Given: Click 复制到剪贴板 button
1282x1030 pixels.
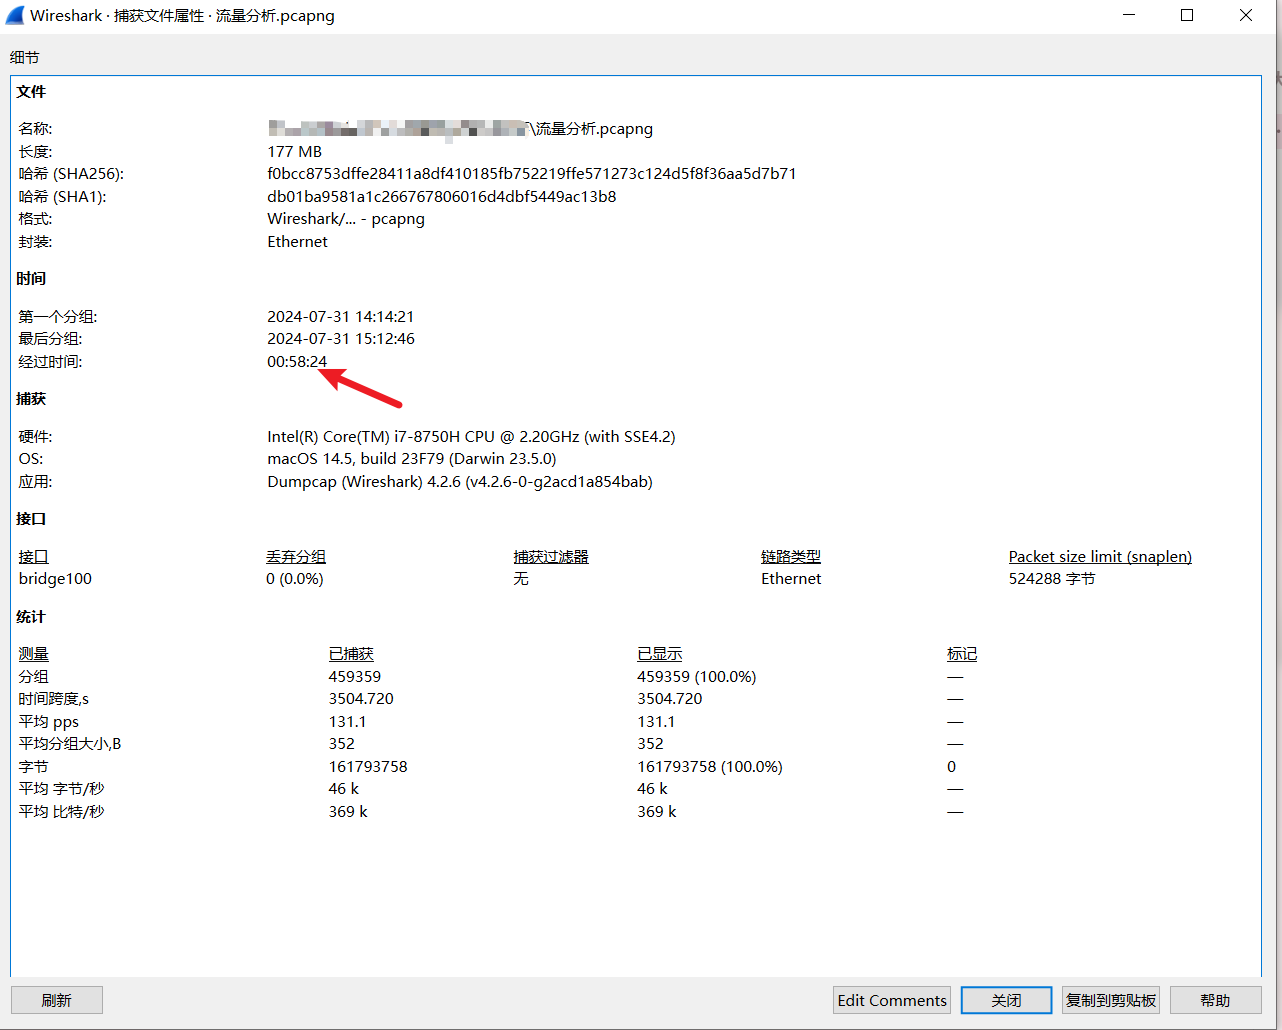Looking at the screenshot, I should click(x=1111, y=1000).
